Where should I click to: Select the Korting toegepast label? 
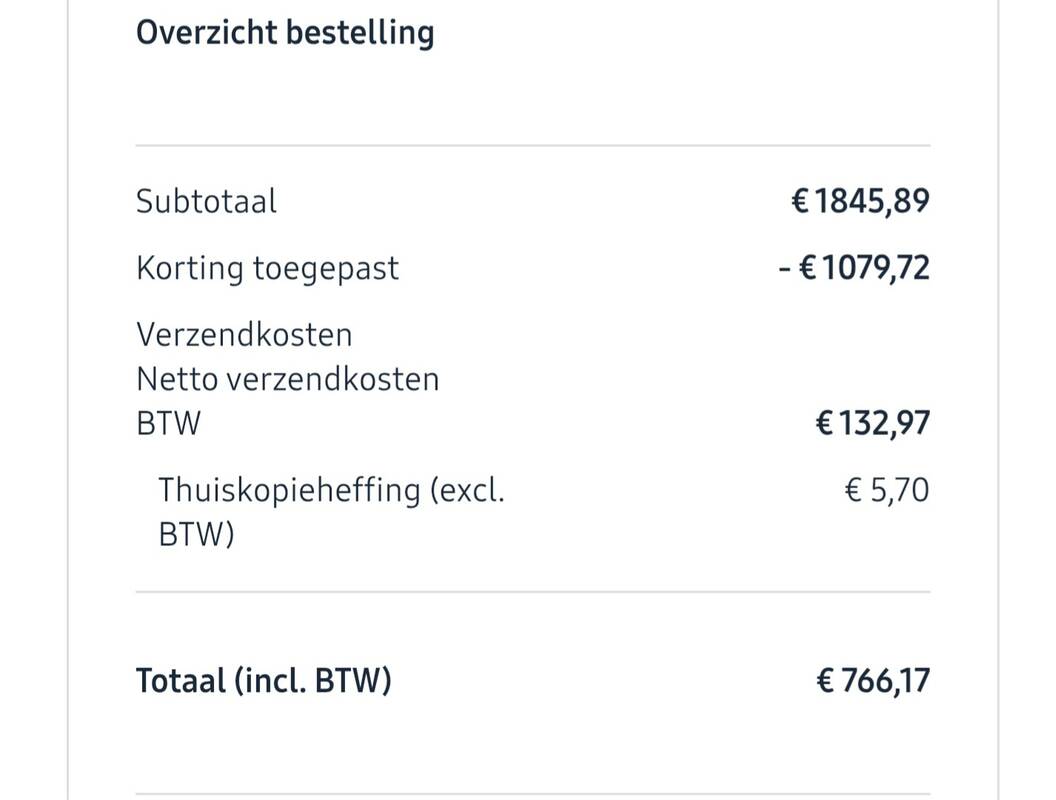(x=267, y=269)
